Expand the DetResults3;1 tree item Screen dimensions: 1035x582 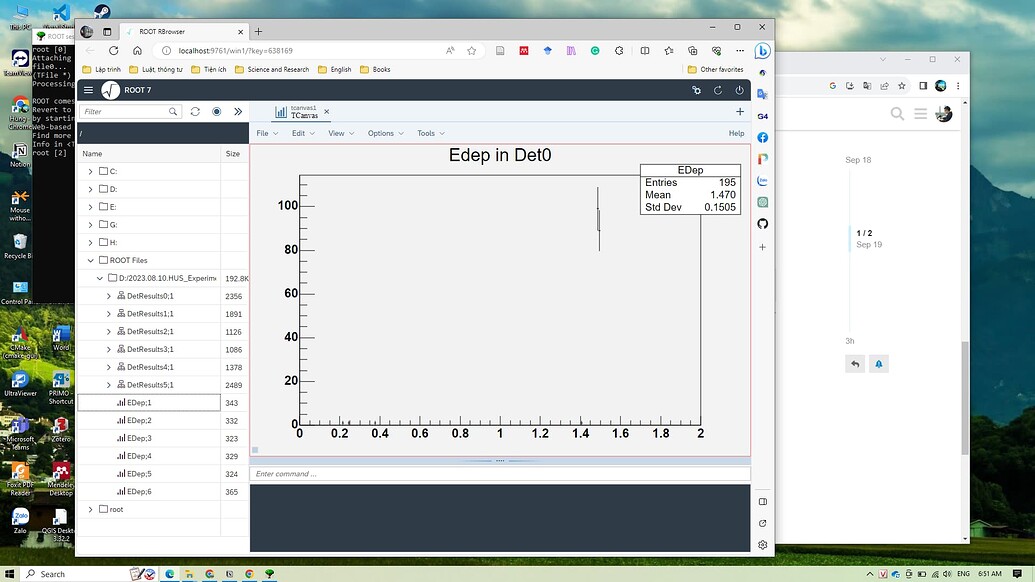coord(110,348)
